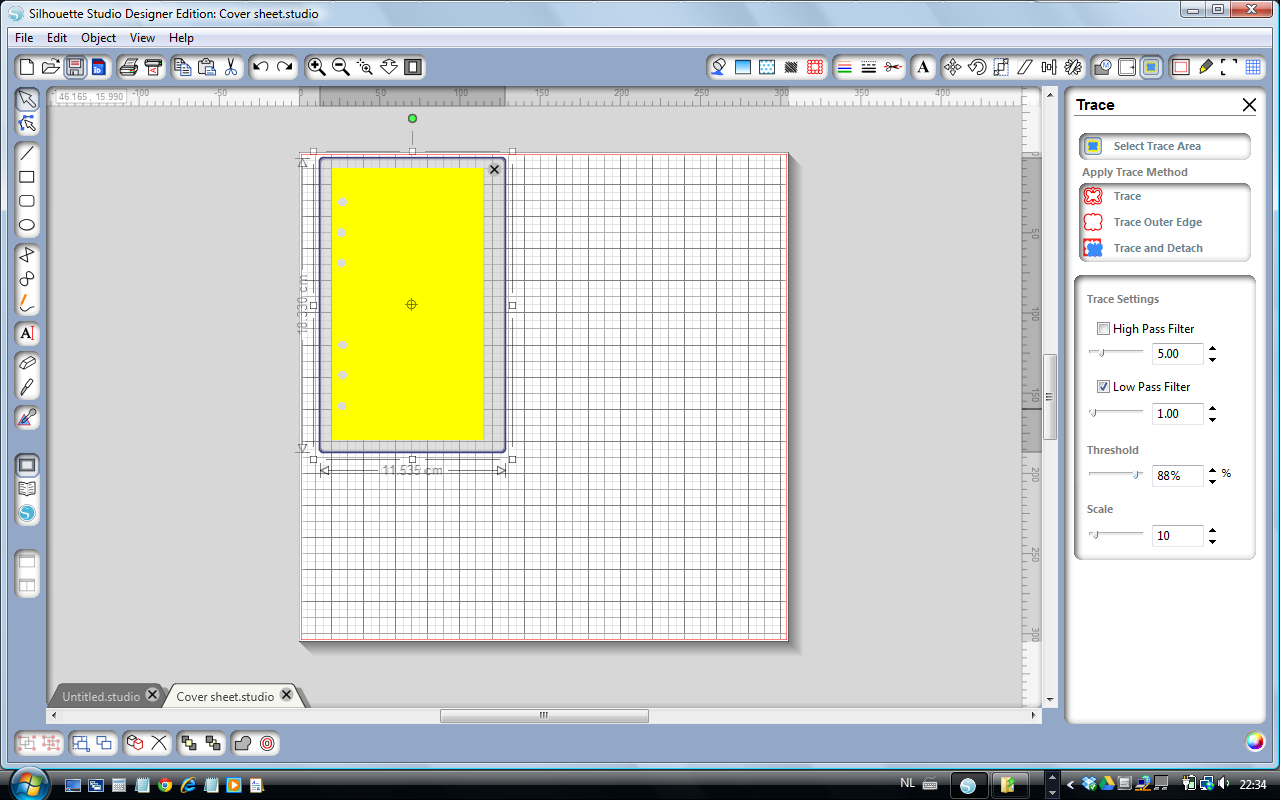Open the Help menu

181,37
